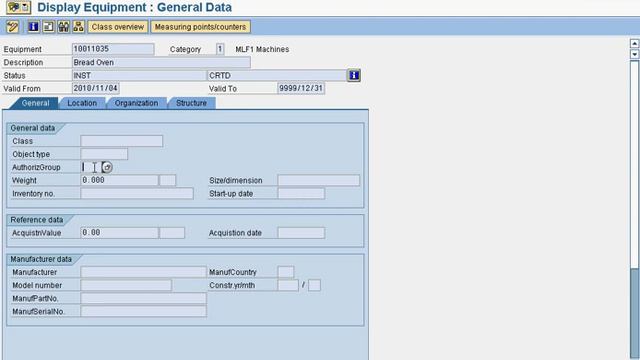Click the Weight value field
This screenshot has width=640, height=360.
tap(119, 180)
